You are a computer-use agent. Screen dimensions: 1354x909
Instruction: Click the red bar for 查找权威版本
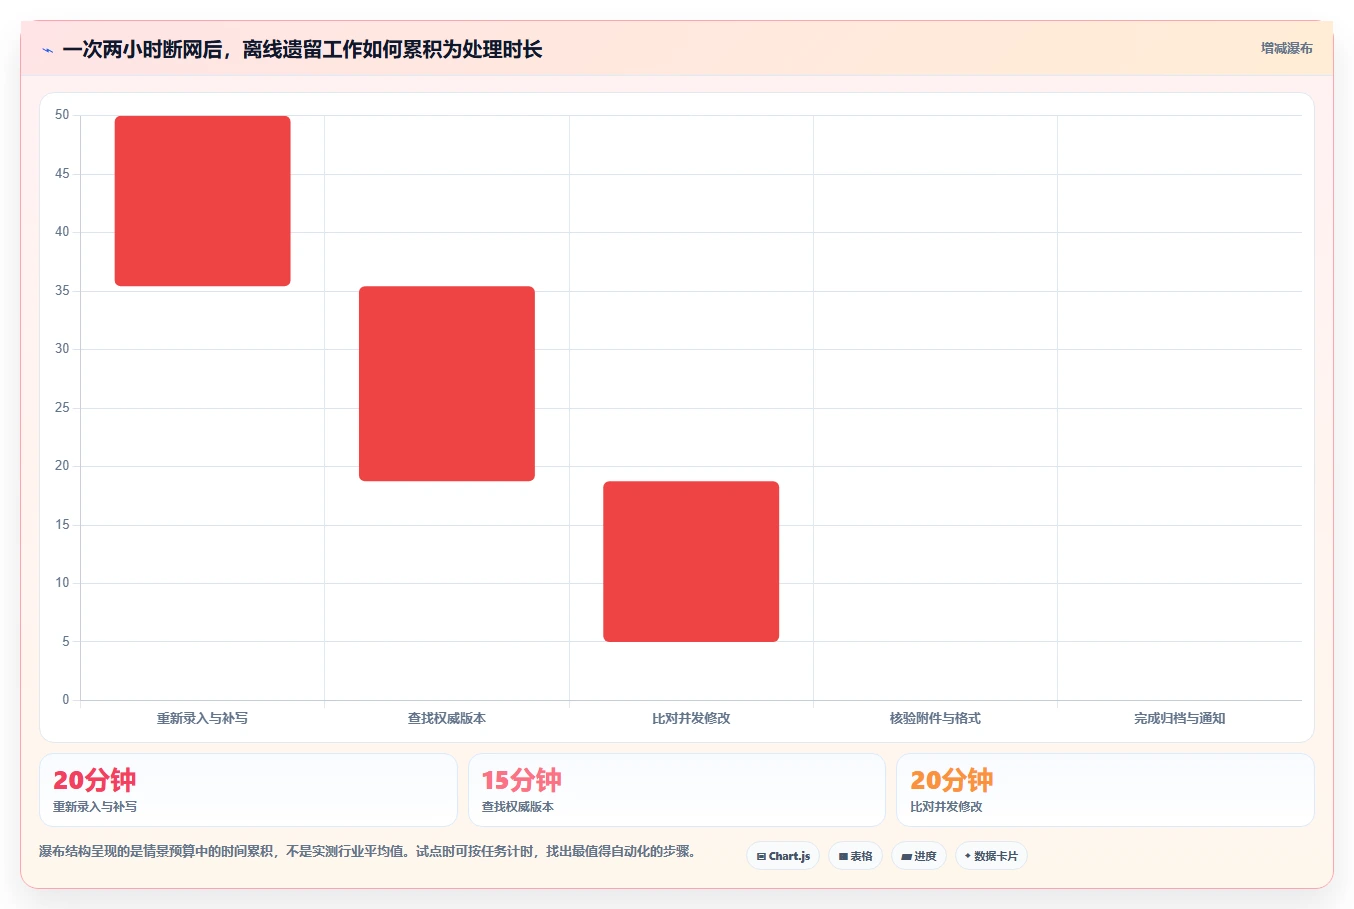click(447, 384)
